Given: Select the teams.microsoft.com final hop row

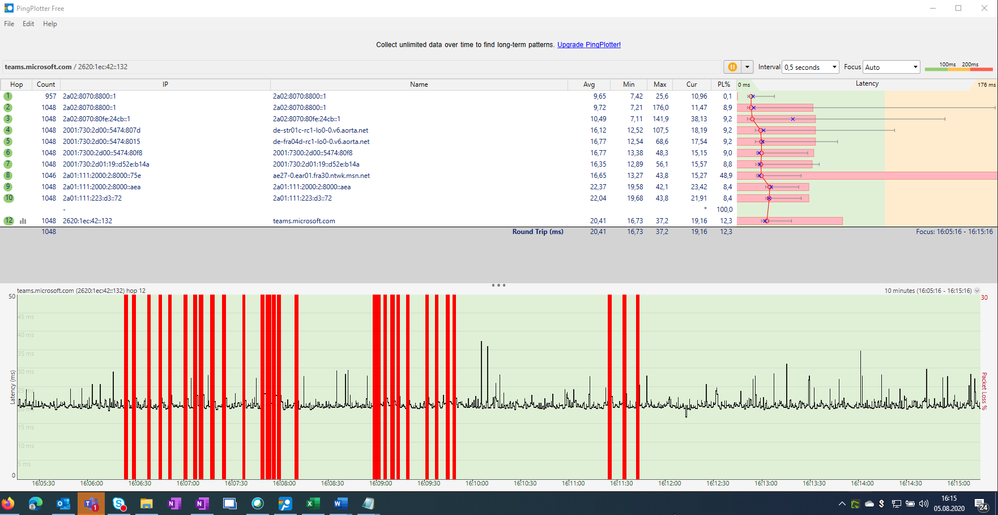Looking at the screenshot, I should click(x=305, y=221).
